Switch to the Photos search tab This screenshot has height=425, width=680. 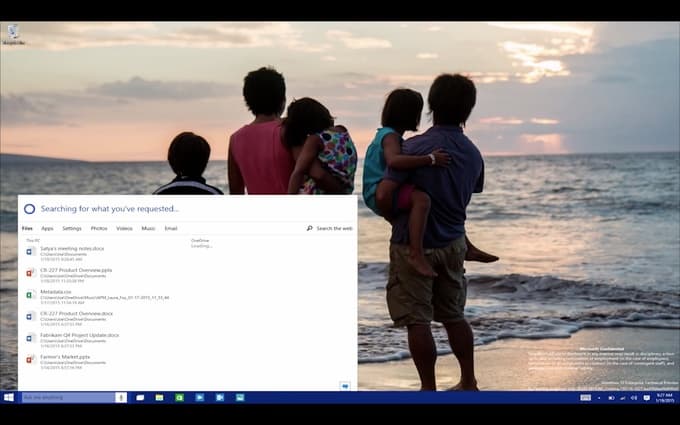(99, 228)
